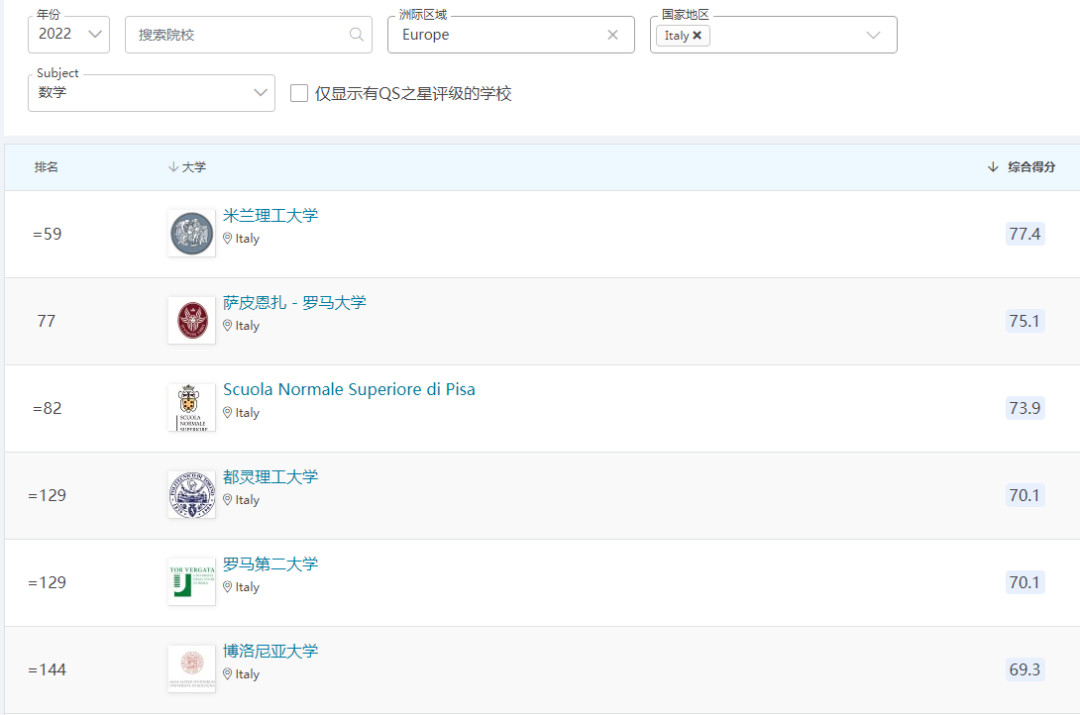Clear the Europe region selection
Screen dimensions: 1080x715
[612, 34]
